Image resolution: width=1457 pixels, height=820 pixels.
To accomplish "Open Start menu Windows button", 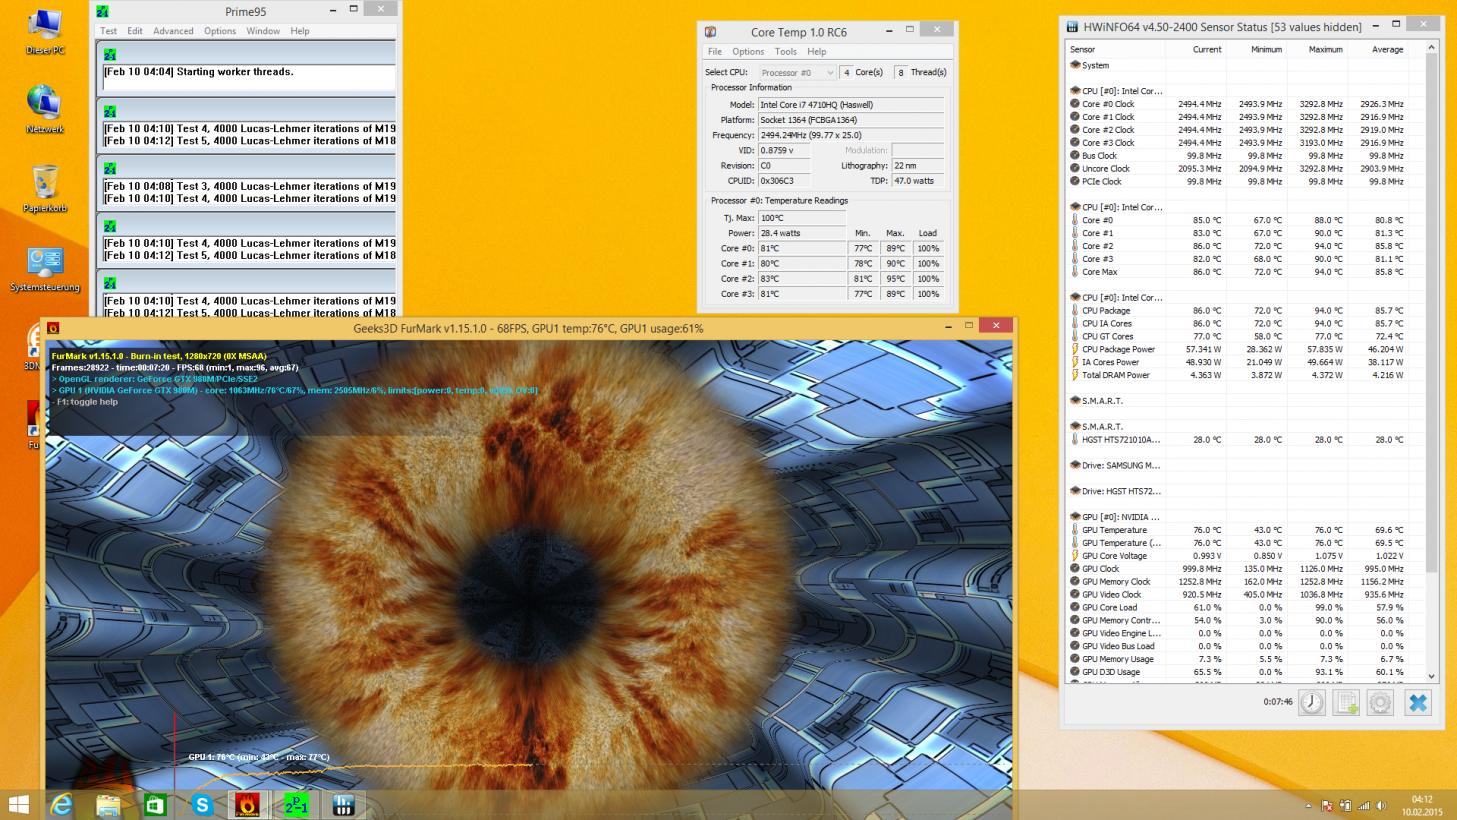I will click(19, 804).
